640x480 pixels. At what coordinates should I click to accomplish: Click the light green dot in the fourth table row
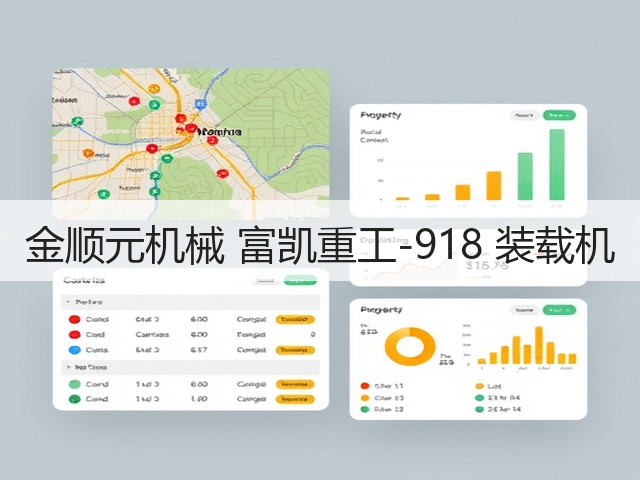[x=75, y=384]
